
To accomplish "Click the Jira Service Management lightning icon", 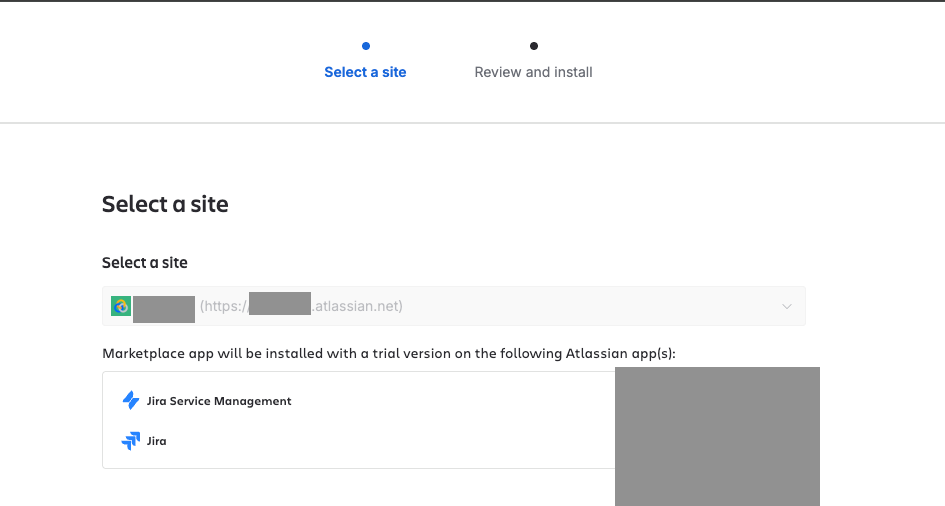I will pos(131,401).
